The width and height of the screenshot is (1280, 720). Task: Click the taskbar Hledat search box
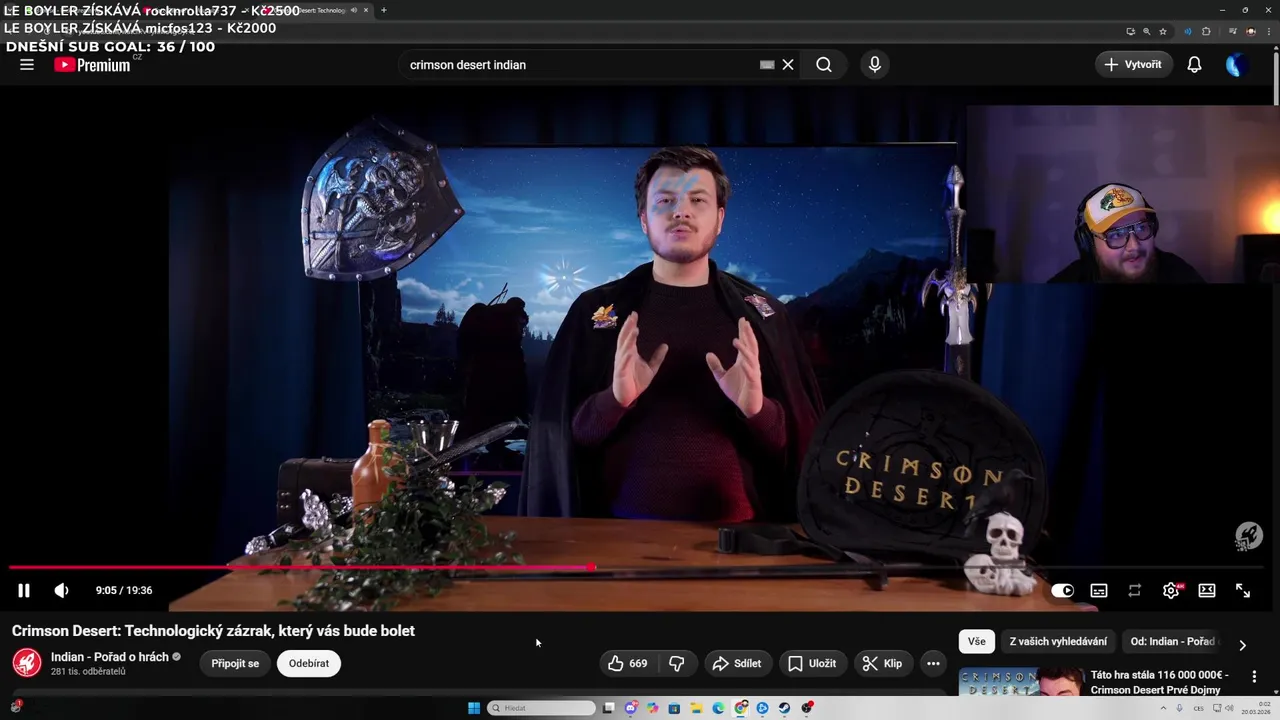click(x=541, y=708)
